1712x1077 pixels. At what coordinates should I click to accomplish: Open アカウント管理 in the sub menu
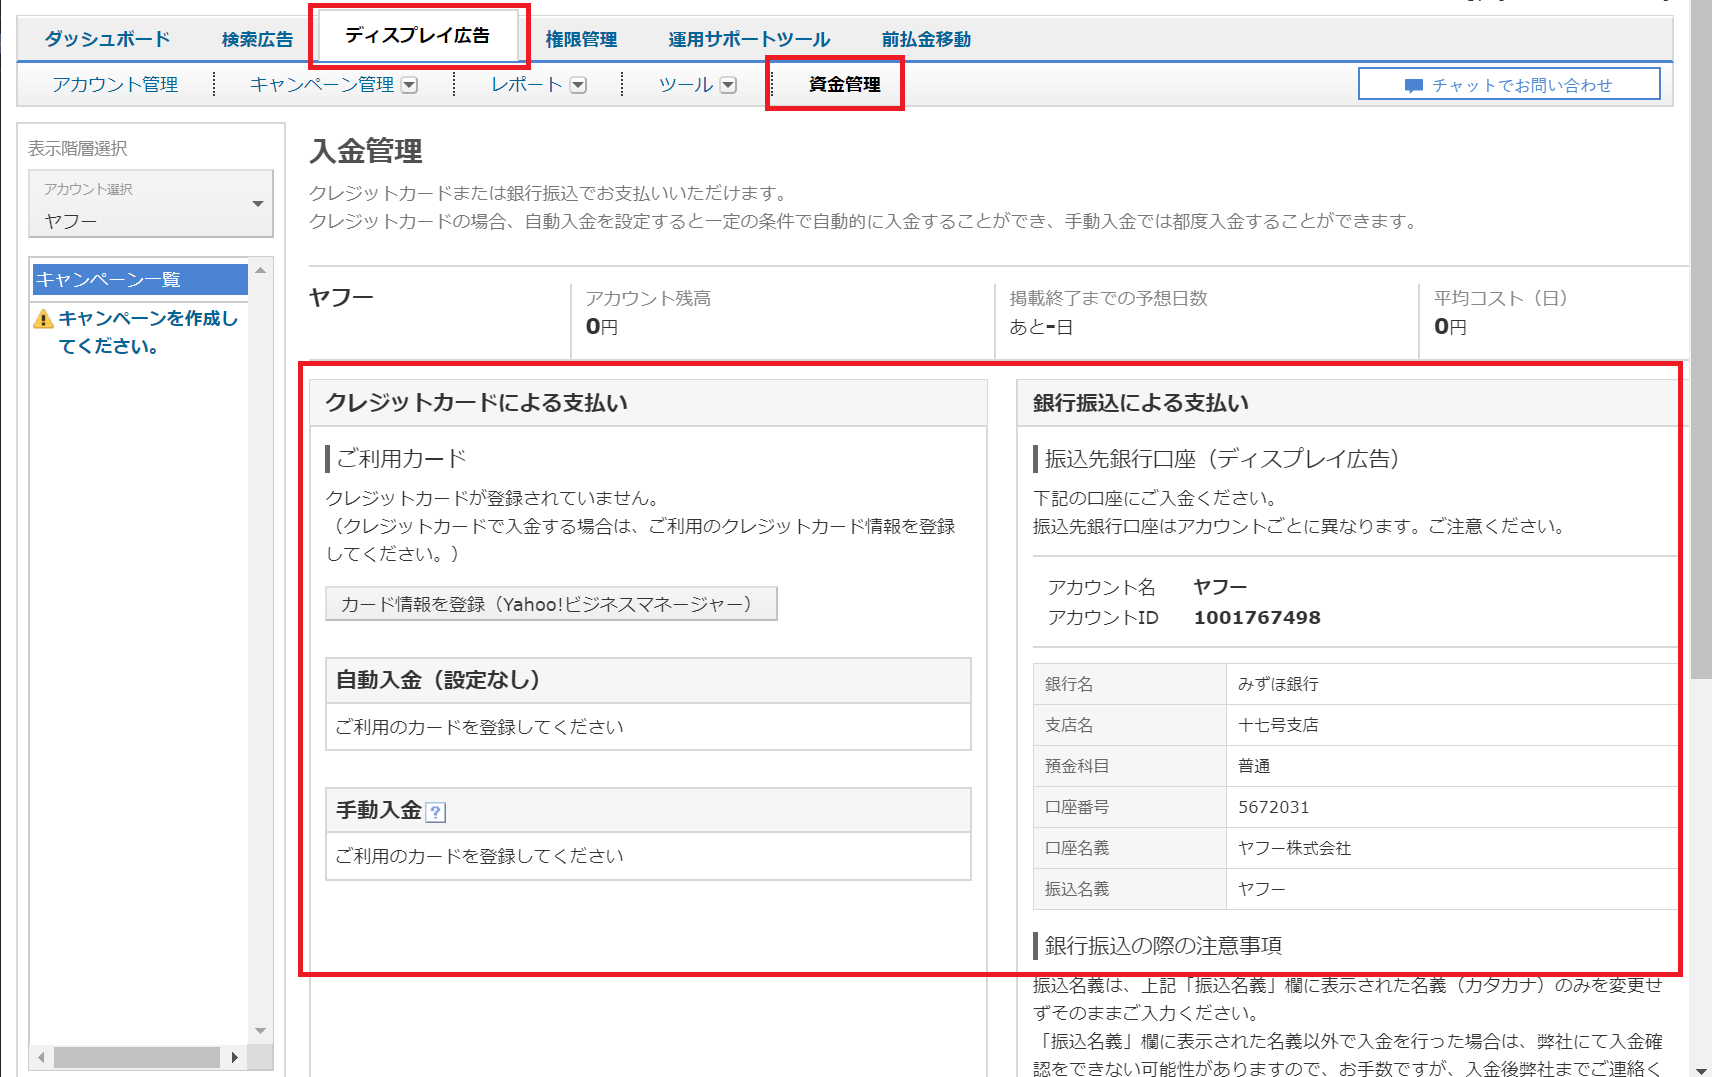coord(115,85)
